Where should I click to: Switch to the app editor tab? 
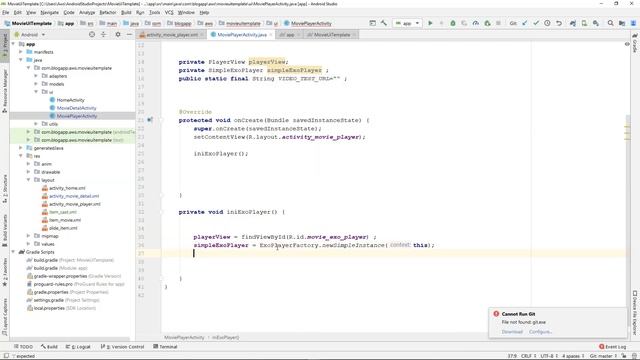(x=289, y=35)
